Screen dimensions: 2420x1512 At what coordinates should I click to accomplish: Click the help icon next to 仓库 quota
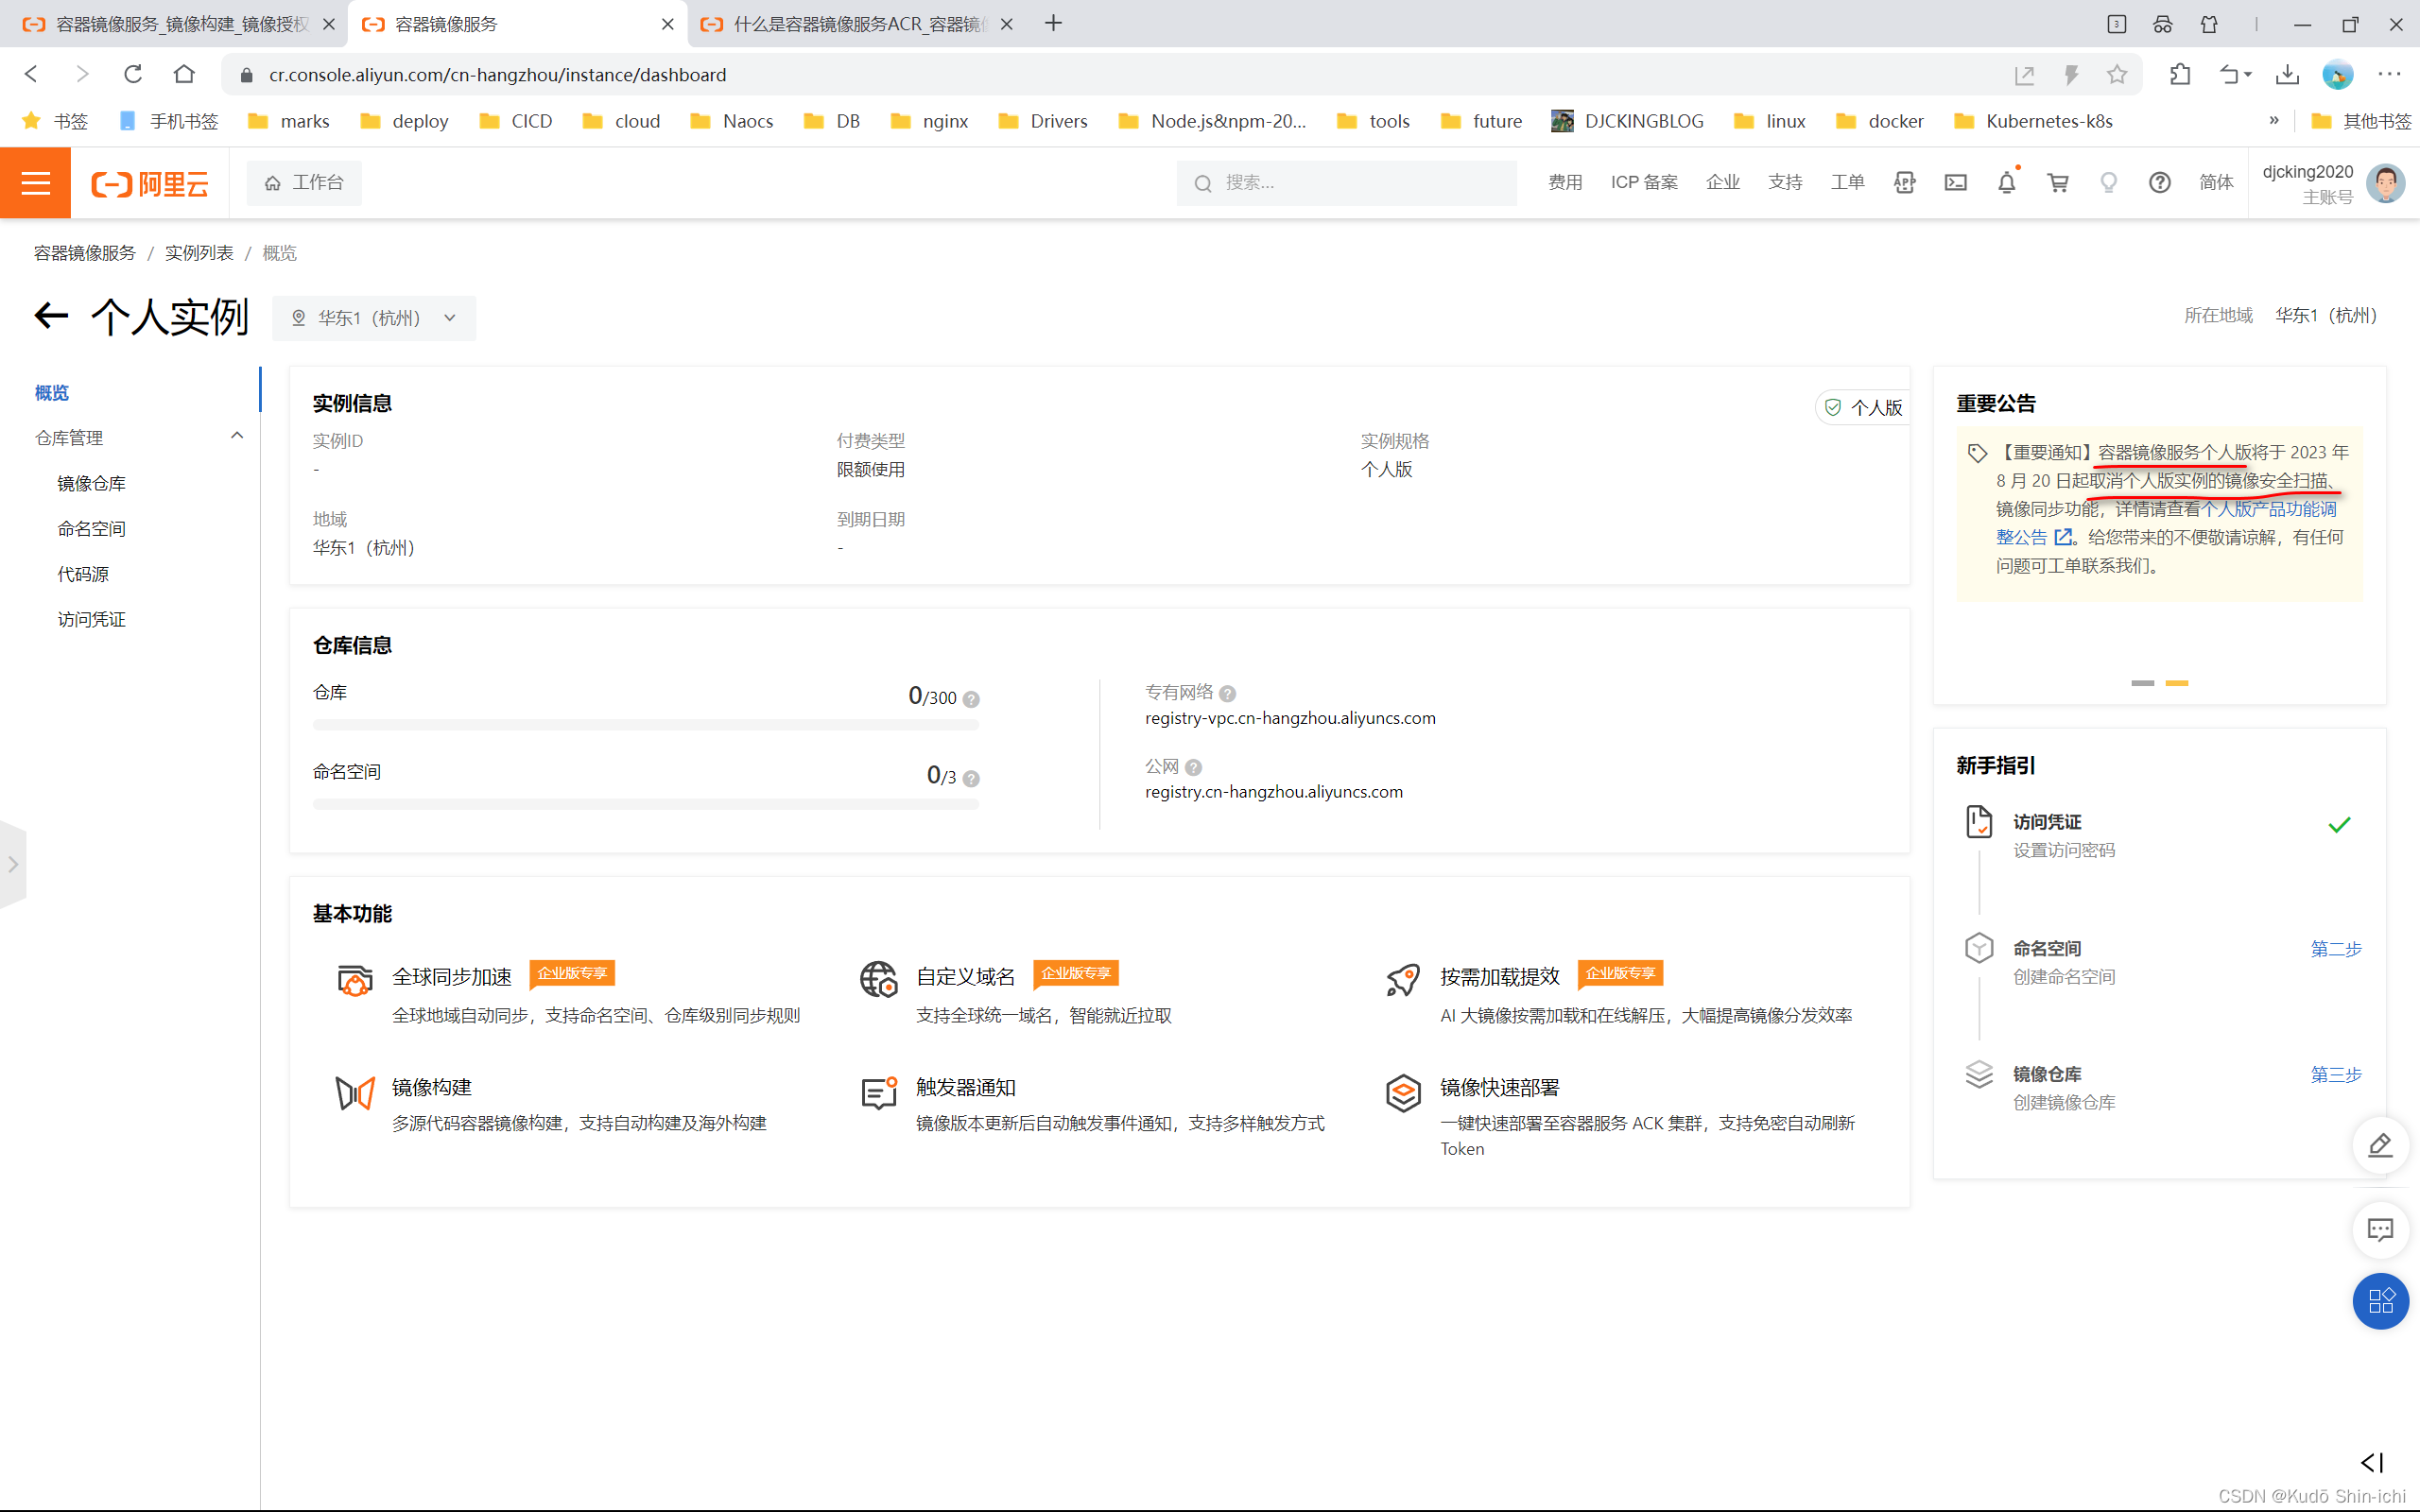click(x=971, y=699)
